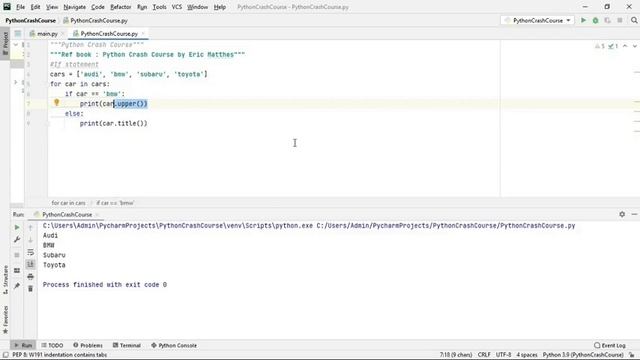Open Run panel gear options
The width and height of the screenshot is (640, 360).
622,214
